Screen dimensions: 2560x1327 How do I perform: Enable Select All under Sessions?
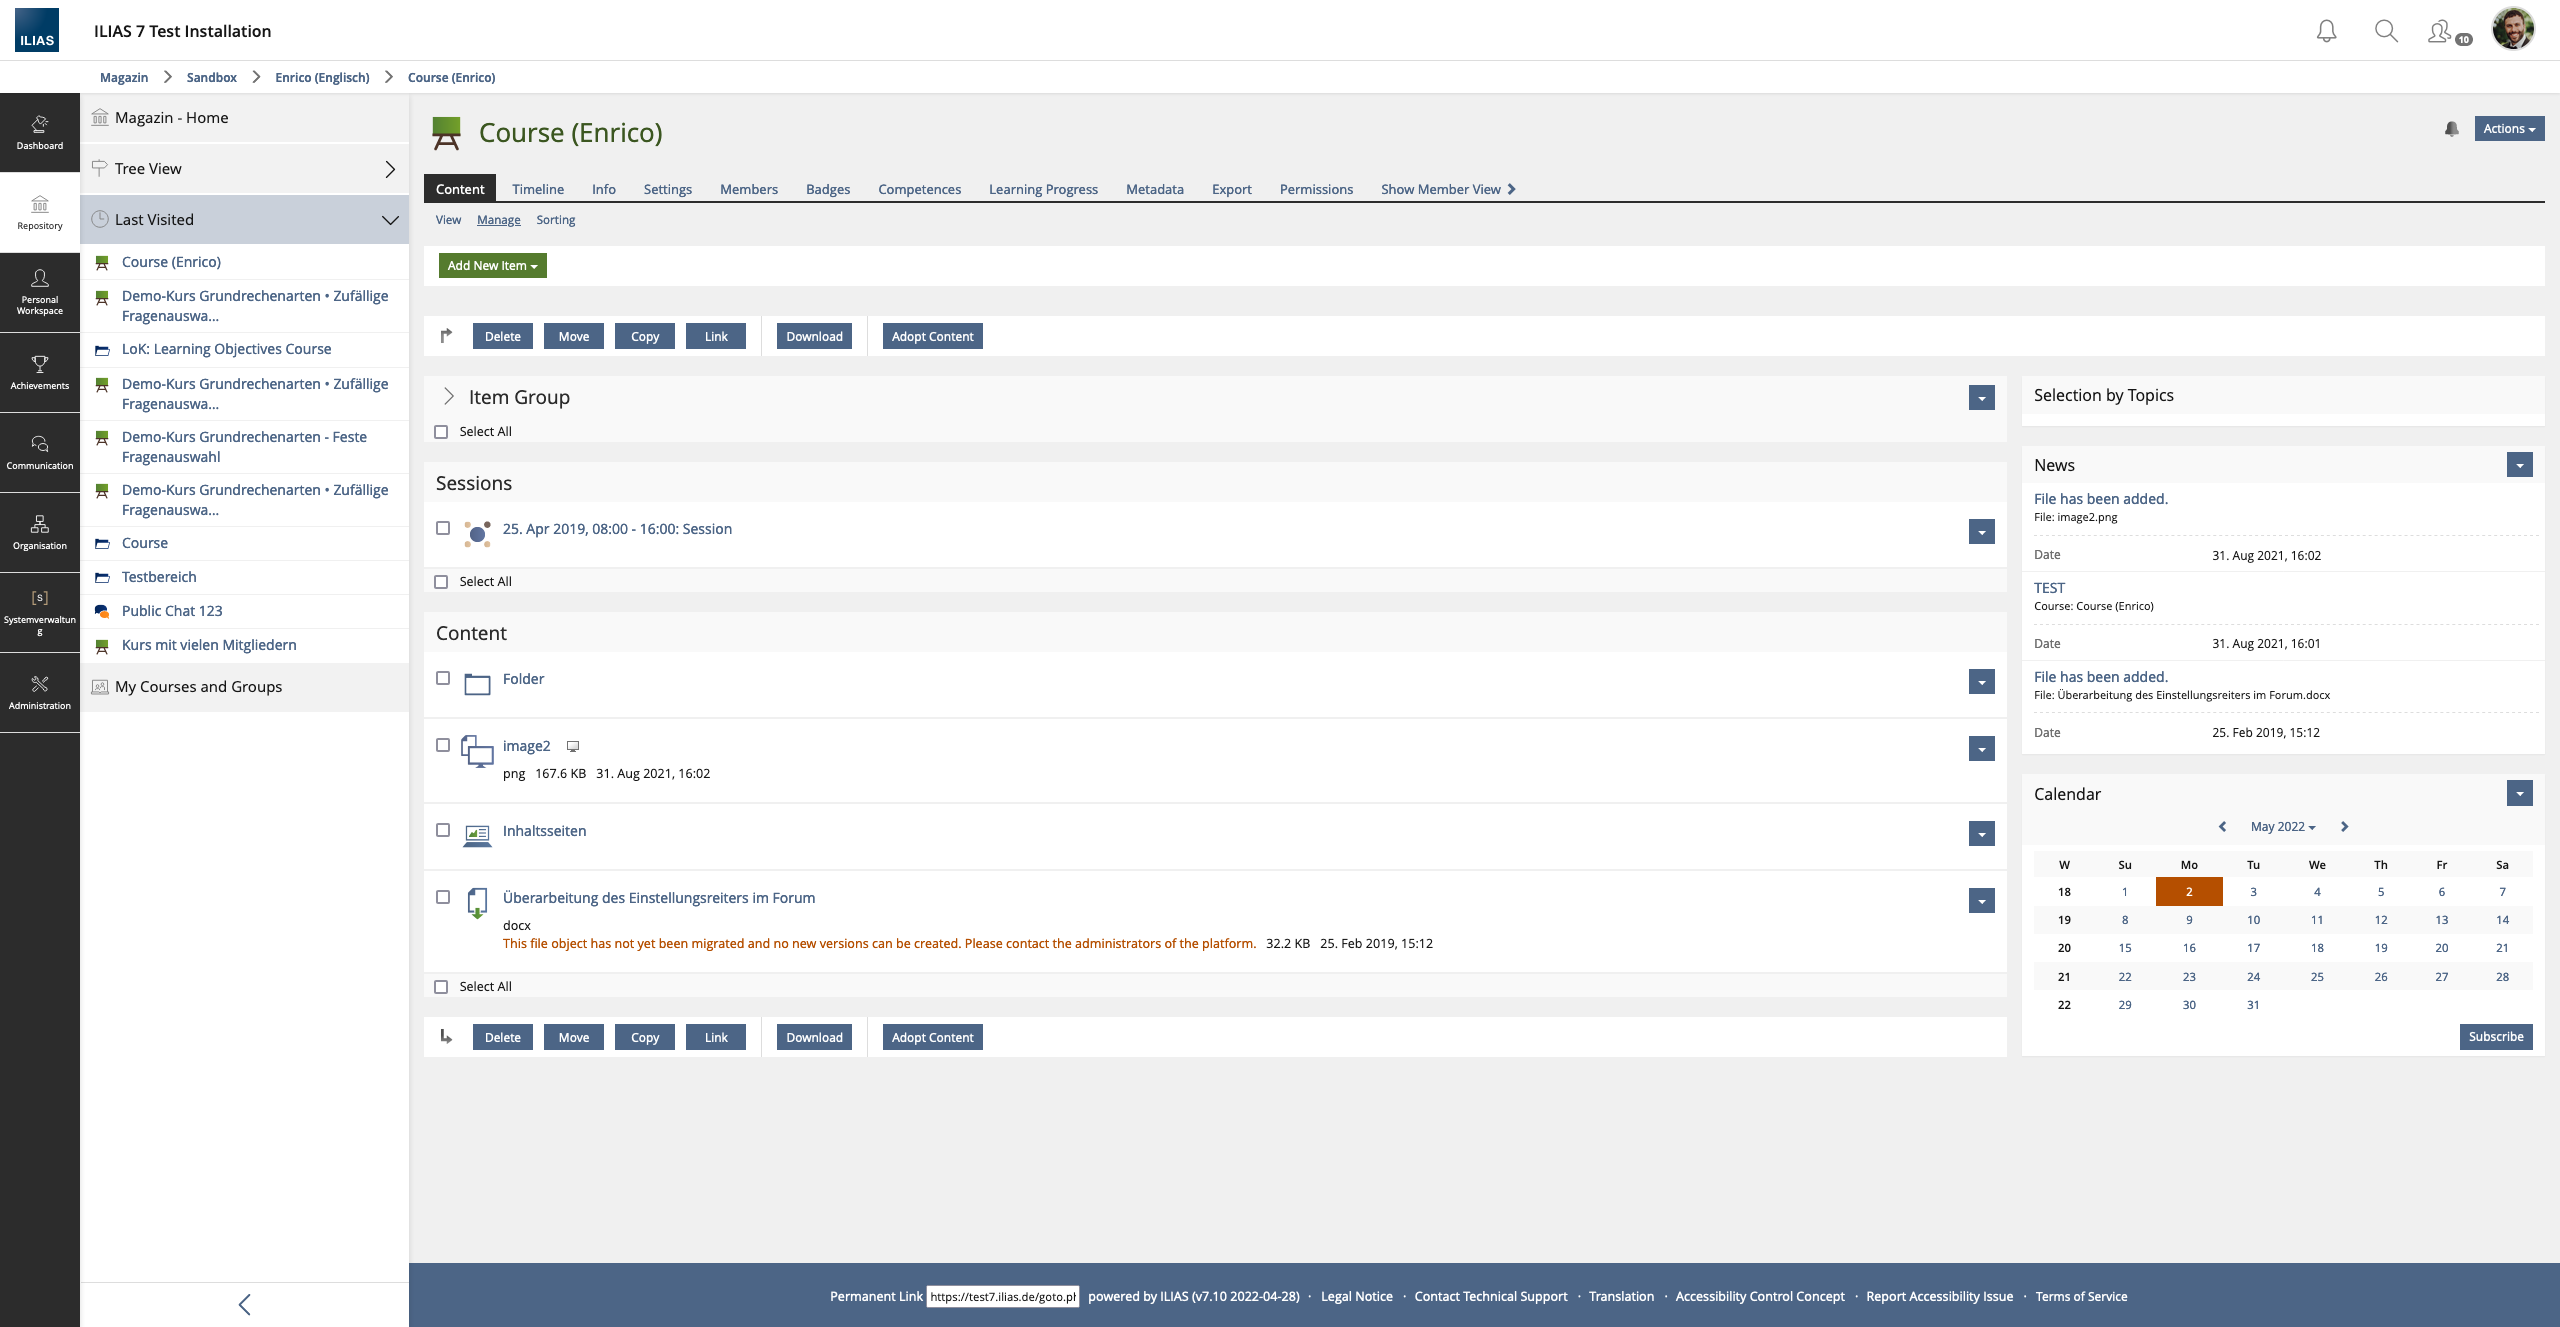point(441,582)
